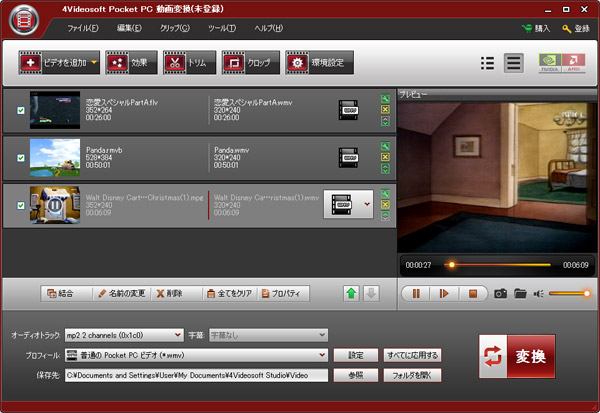Open snapshot folder icon
This screenshot has width=600, height=413.
[x=520, y=294]
